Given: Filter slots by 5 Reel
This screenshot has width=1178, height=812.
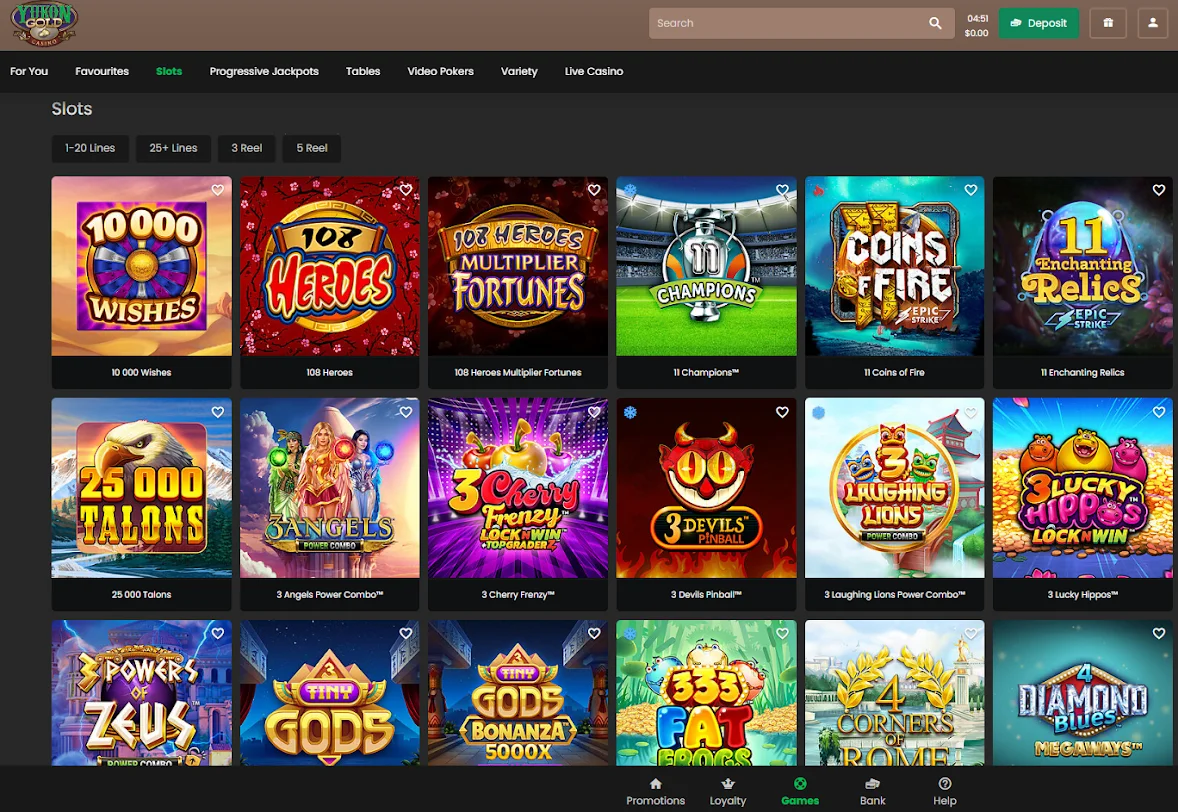Looking at the screenshot, I should pyautogui.click(x=312, y=148).
